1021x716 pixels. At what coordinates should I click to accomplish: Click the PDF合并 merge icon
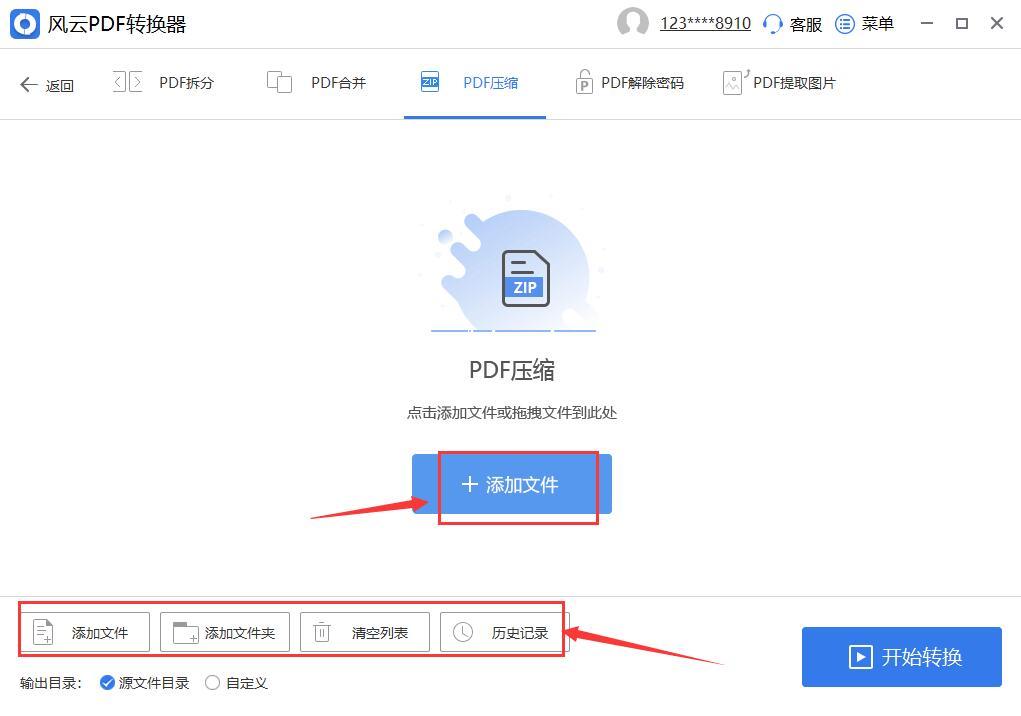pyautogui.click(x=279, y=82)
